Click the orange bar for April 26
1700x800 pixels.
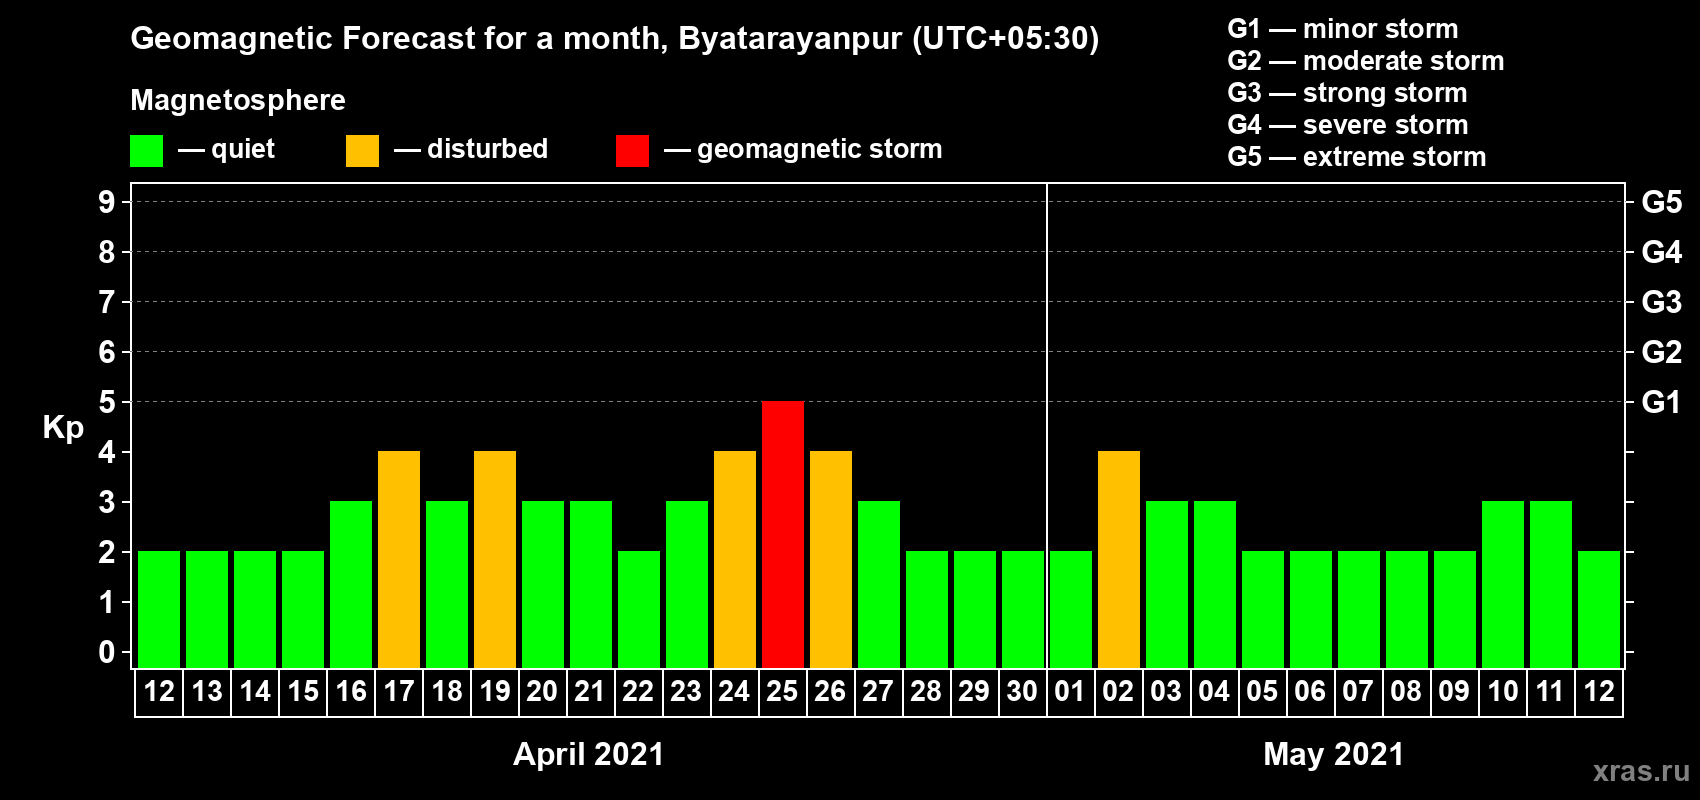click(x=831, y=559)
